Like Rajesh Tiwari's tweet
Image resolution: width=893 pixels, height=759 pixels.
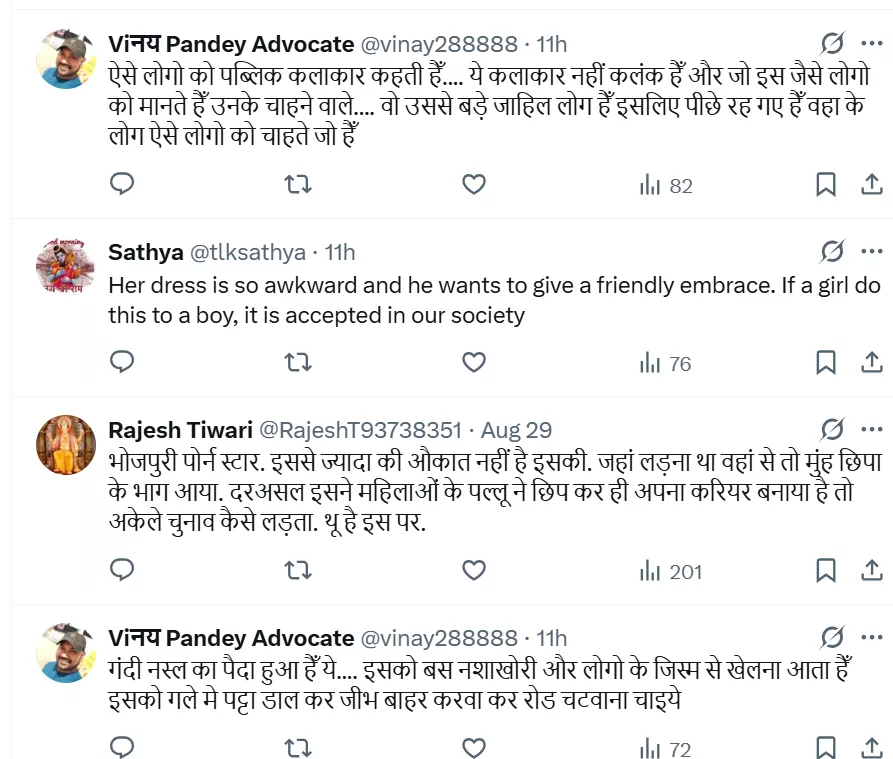click(x=473, y=571)
